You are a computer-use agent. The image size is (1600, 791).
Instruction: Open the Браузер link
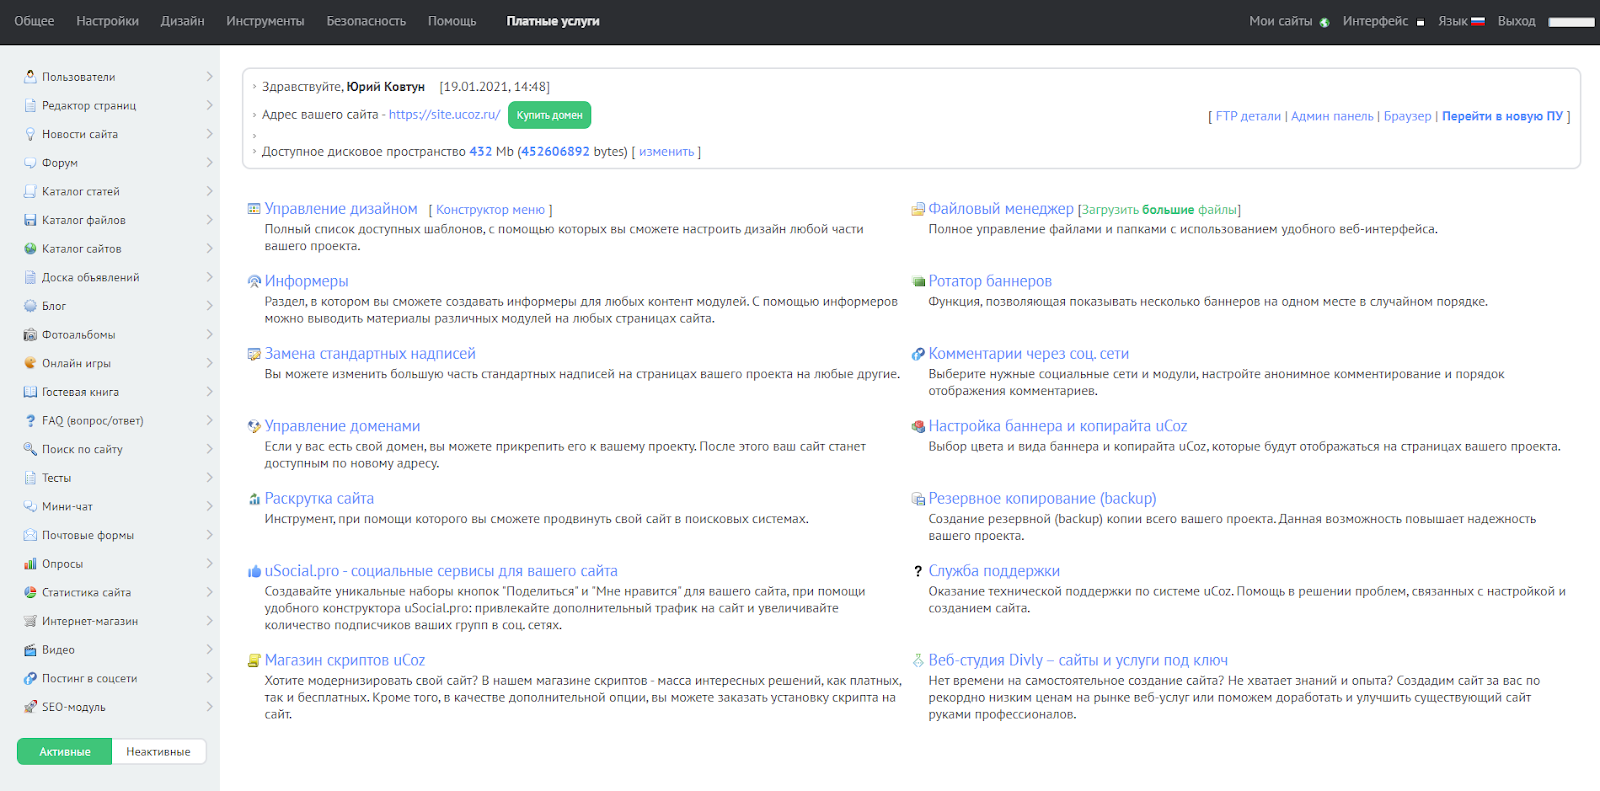[x=1407, y=116]
